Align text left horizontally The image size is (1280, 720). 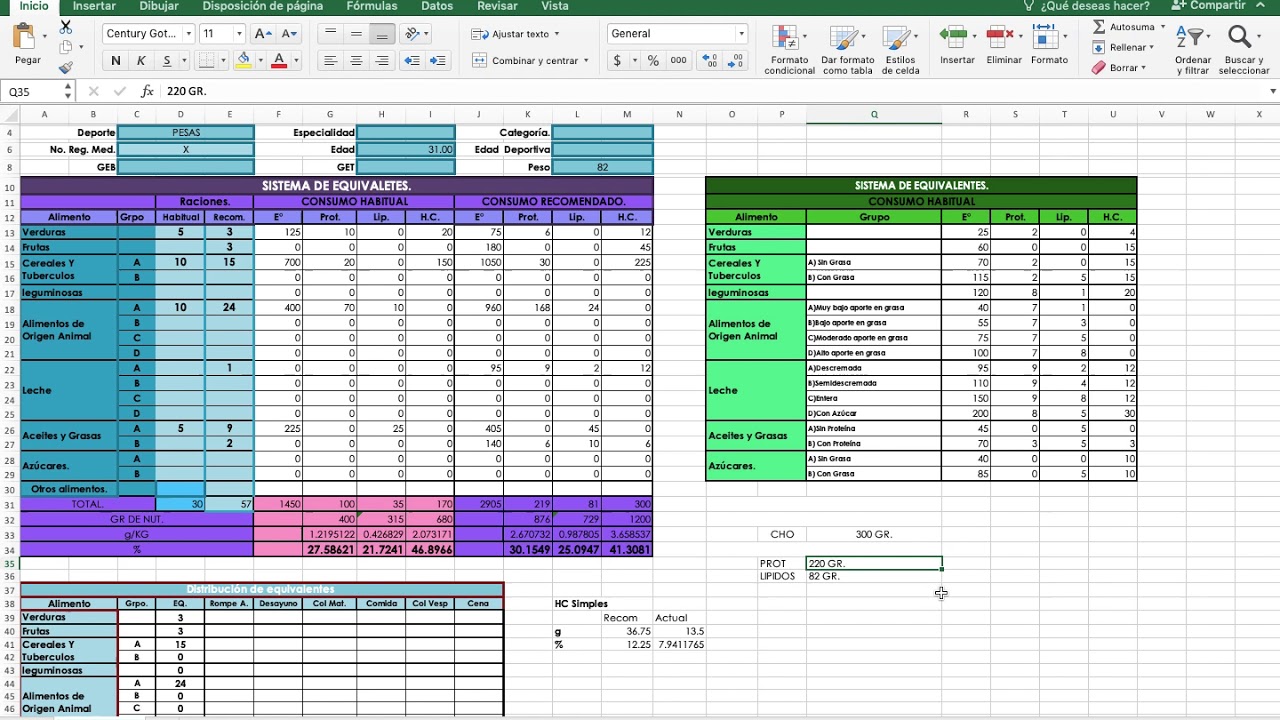[330, 60]
